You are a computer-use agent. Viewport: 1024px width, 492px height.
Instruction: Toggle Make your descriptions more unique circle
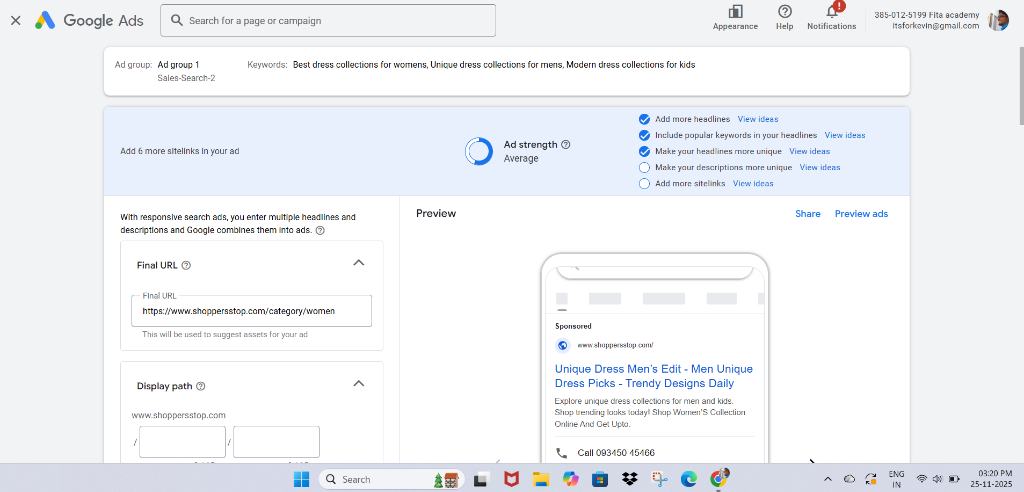click(x=645, y=167)
